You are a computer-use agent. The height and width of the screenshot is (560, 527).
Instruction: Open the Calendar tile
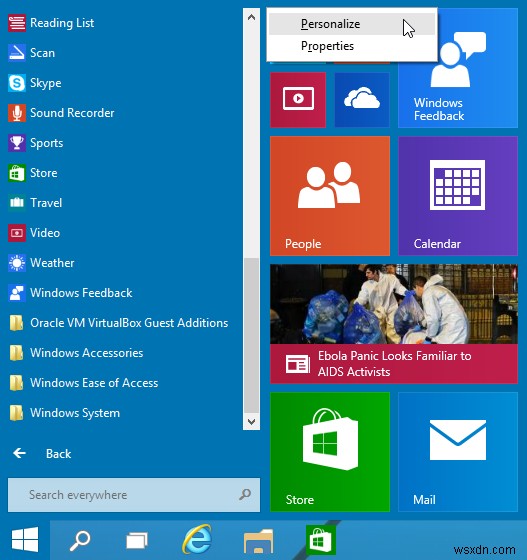[458, 196]
